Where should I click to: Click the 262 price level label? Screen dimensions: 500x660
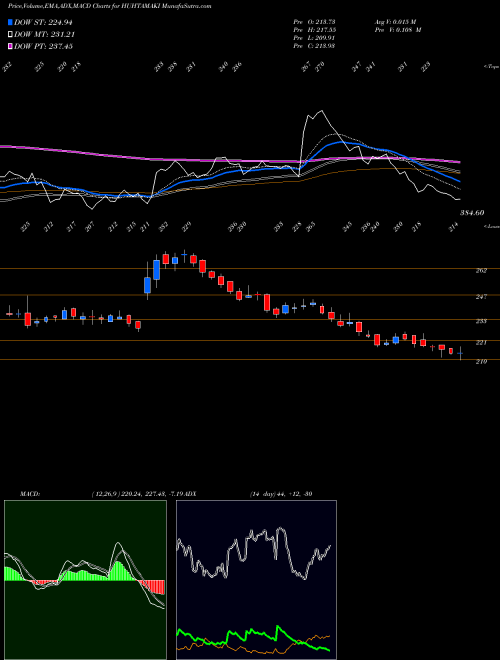click(481, 271)
